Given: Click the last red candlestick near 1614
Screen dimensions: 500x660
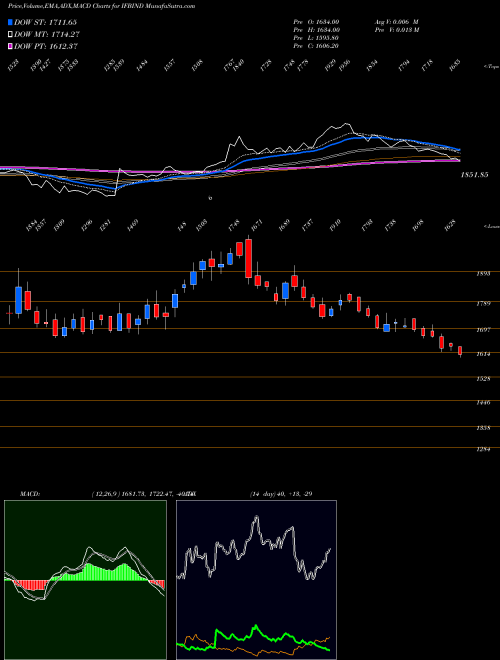Looking at the screenshot, I should click(460, 351).
